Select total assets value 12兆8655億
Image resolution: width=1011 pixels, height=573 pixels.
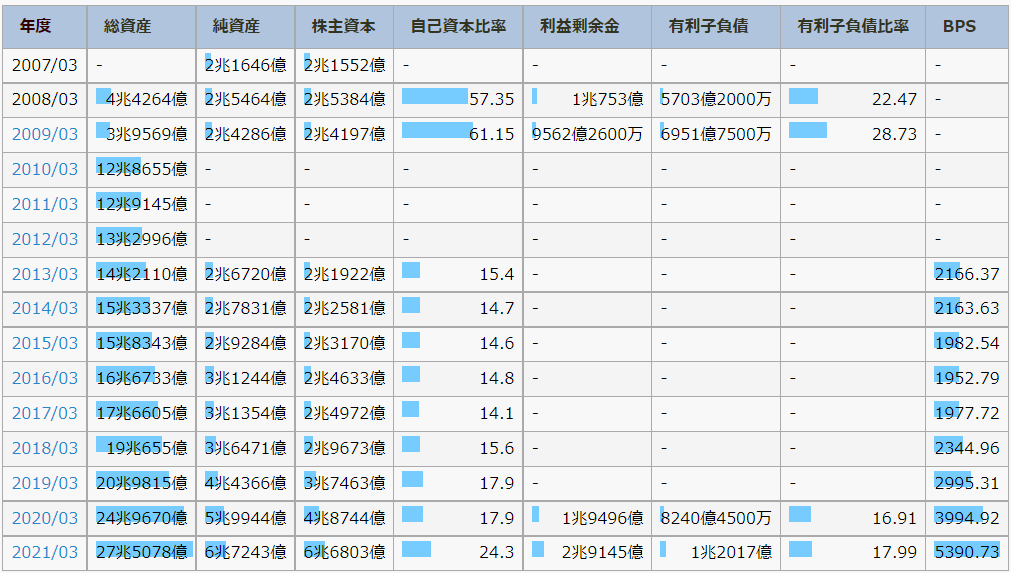click(142, 169)
